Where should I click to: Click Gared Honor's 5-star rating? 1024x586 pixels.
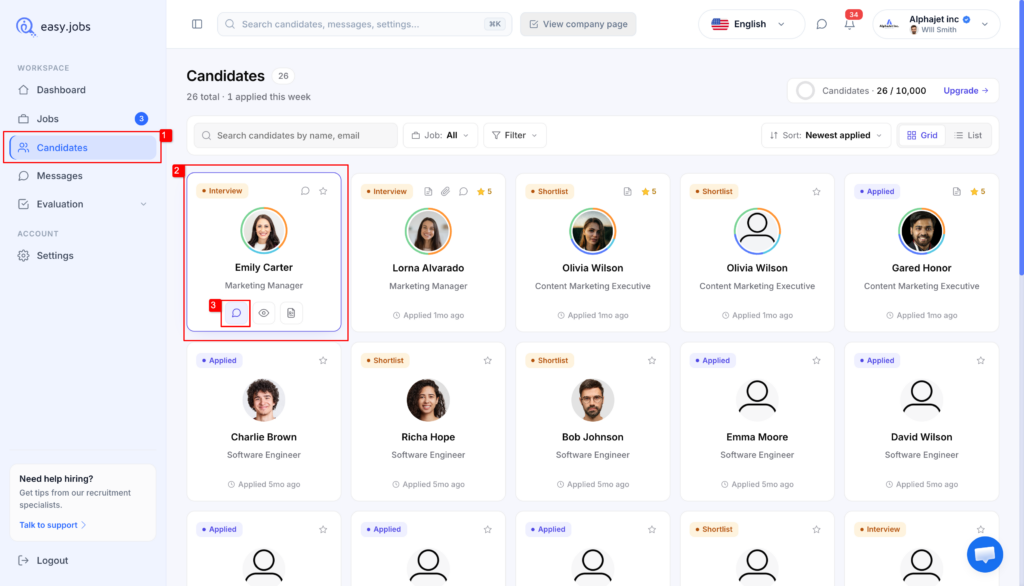(x=978, y=191)
